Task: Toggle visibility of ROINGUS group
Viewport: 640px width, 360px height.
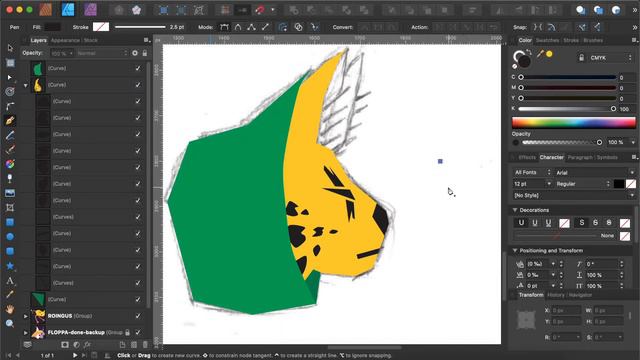Action: click(x=138, y=316)
